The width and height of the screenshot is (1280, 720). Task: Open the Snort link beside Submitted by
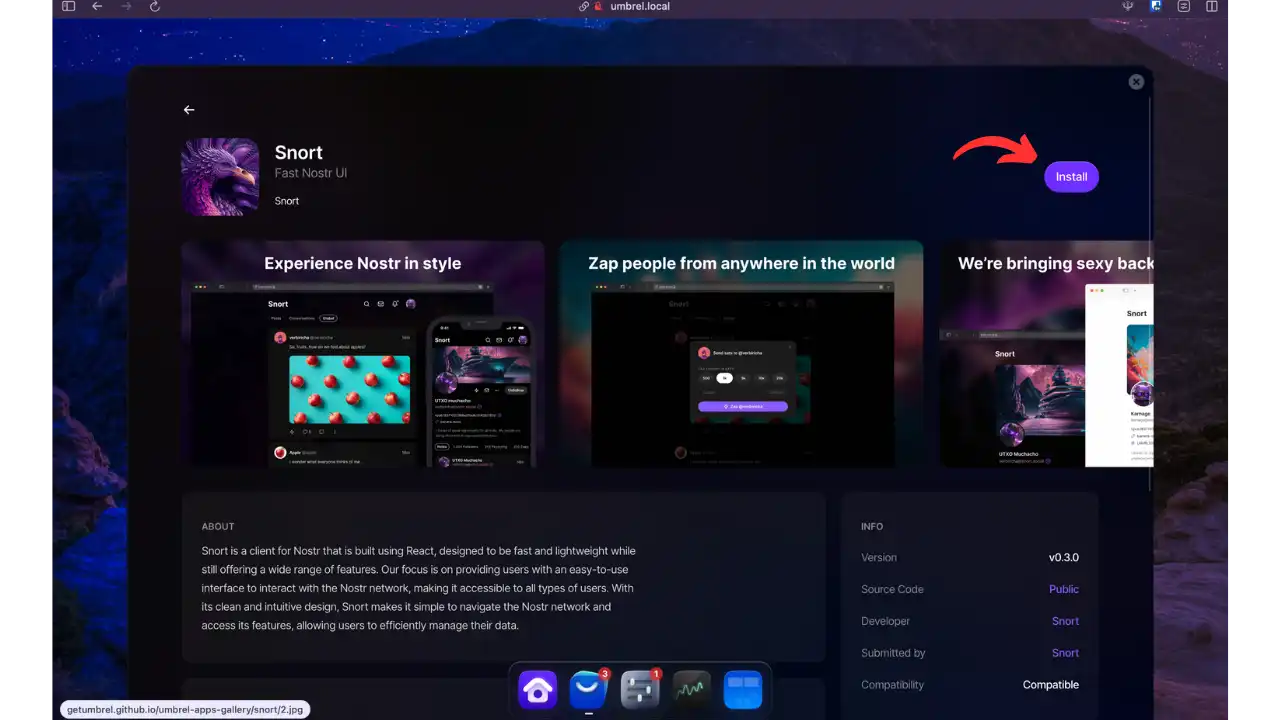(x=1065, y=653)
